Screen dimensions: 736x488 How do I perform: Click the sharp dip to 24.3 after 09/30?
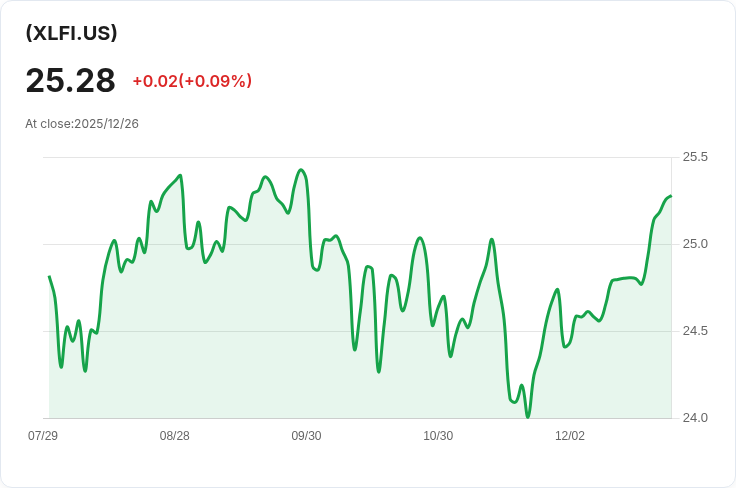coord(379,371)
